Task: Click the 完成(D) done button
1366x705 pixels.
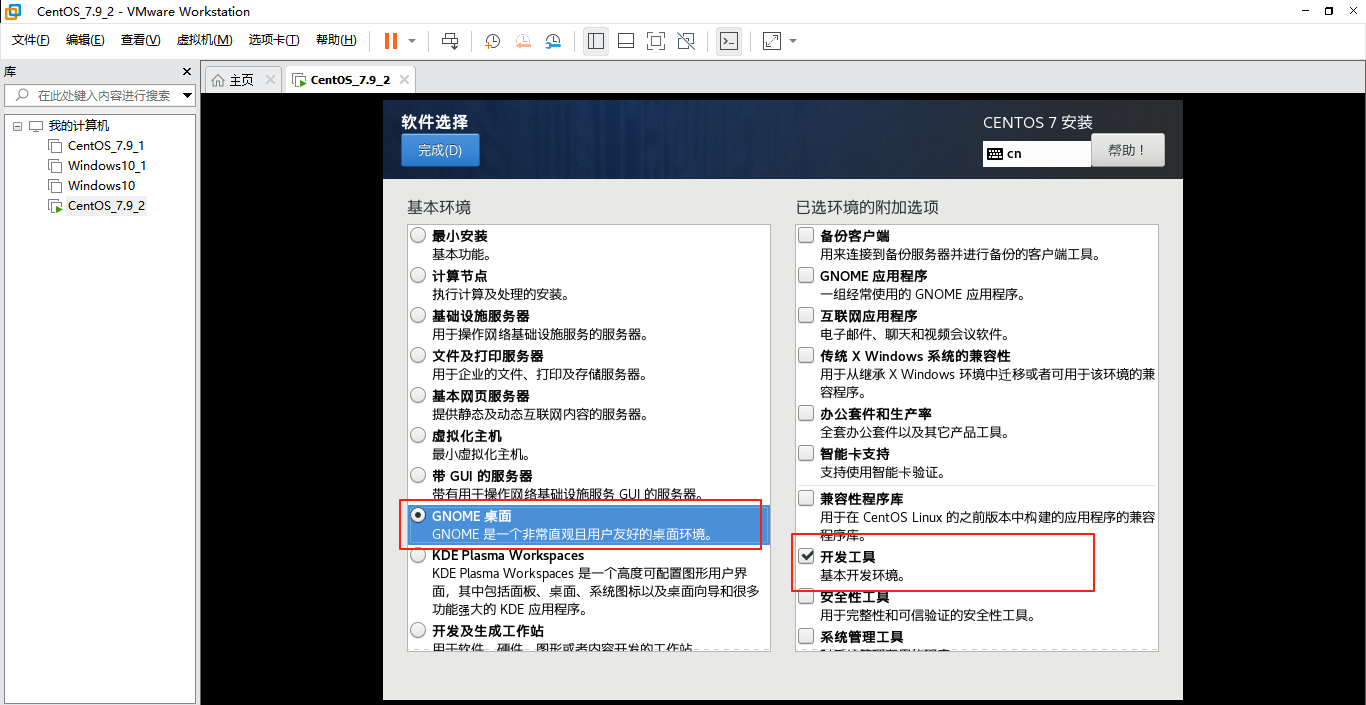Action: 440,150
